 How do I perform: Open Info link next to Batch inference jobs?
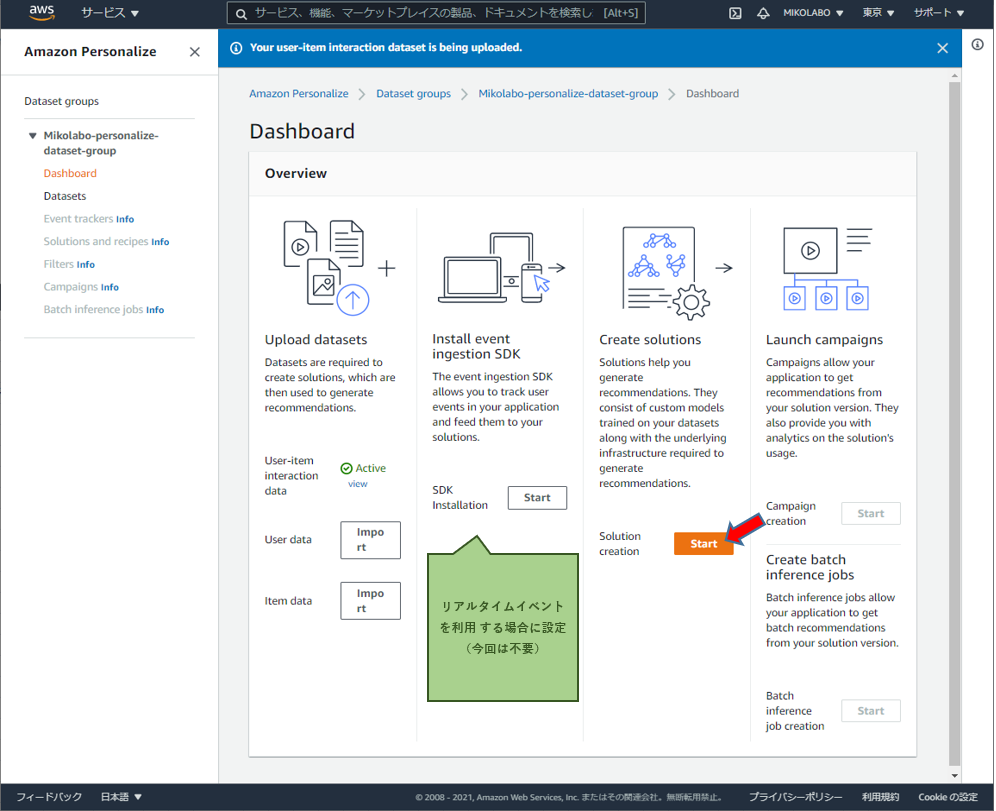tap(155, 311)
